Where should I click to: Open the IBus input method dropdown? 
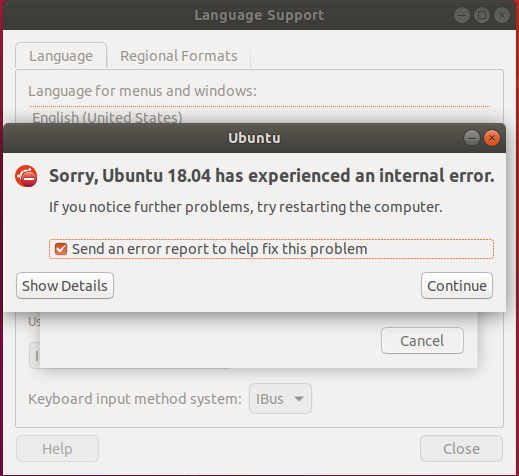(x=280, y=399)
